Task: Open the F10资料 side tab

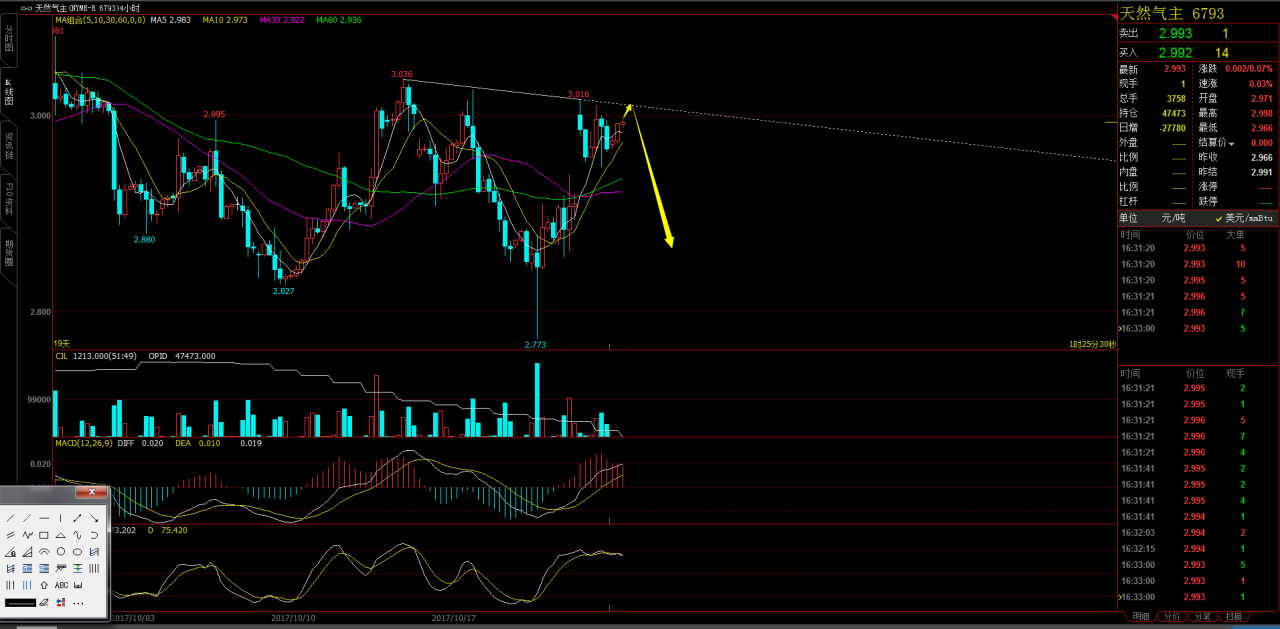Action: (x=8, y=199)
